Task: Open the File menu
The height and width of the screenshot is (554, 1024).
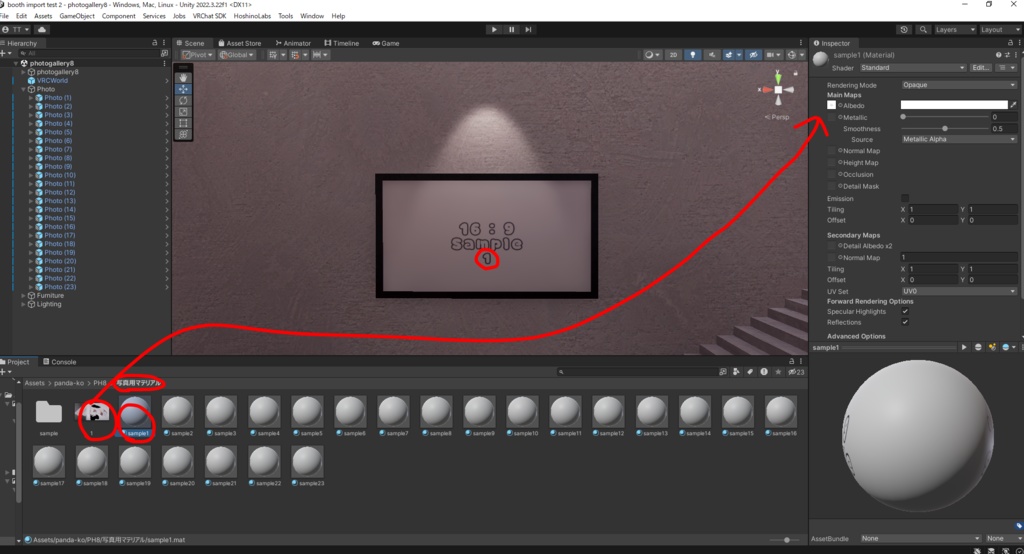Action: (5, 16)
